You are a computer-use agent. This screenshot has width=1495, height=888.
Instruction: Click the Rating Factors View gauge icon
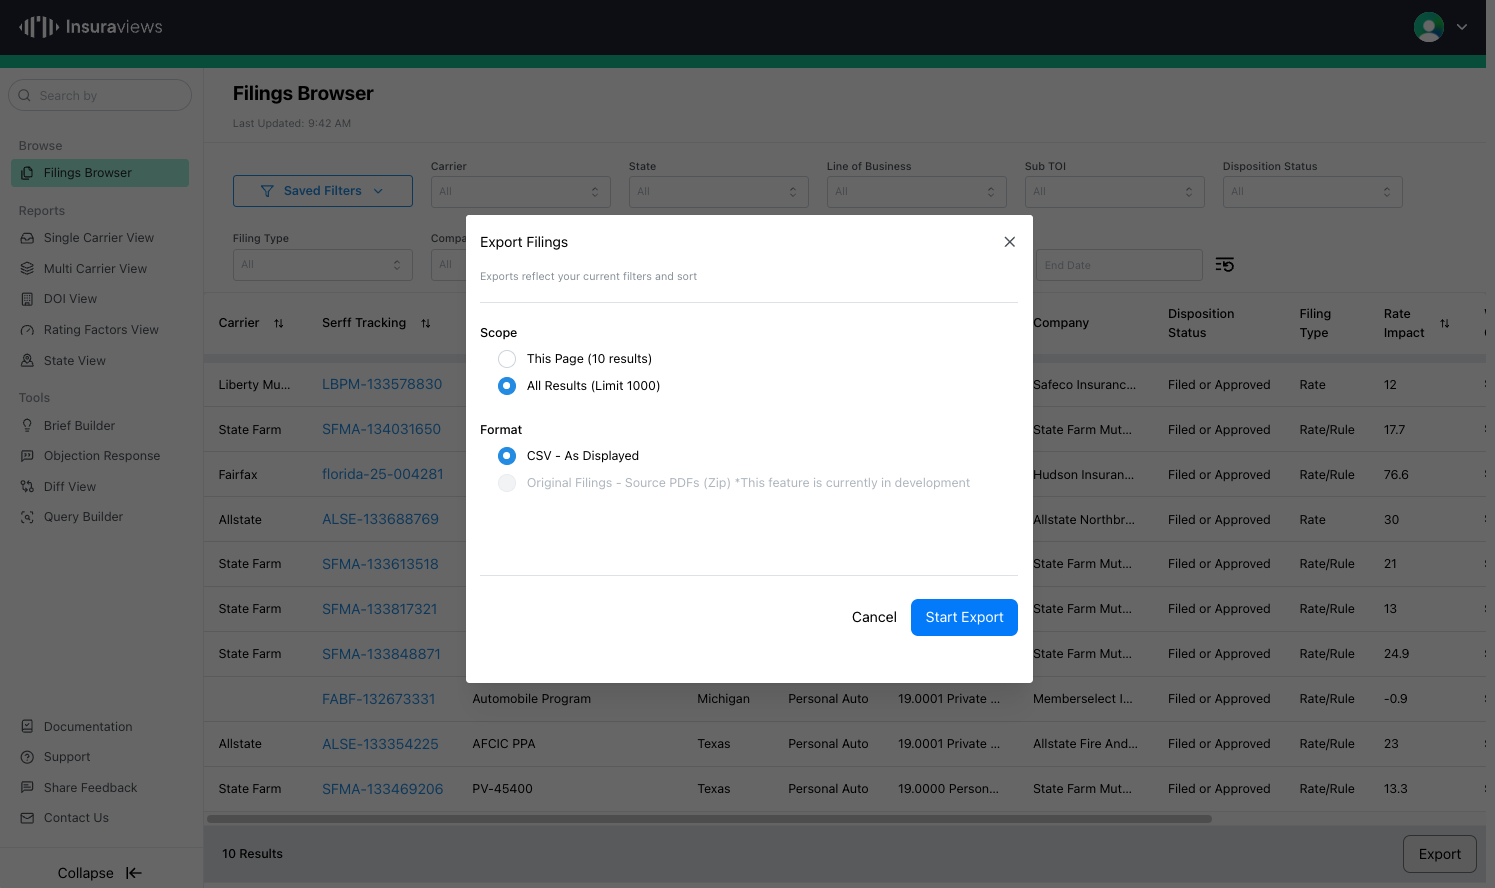[x=27, y=330]
